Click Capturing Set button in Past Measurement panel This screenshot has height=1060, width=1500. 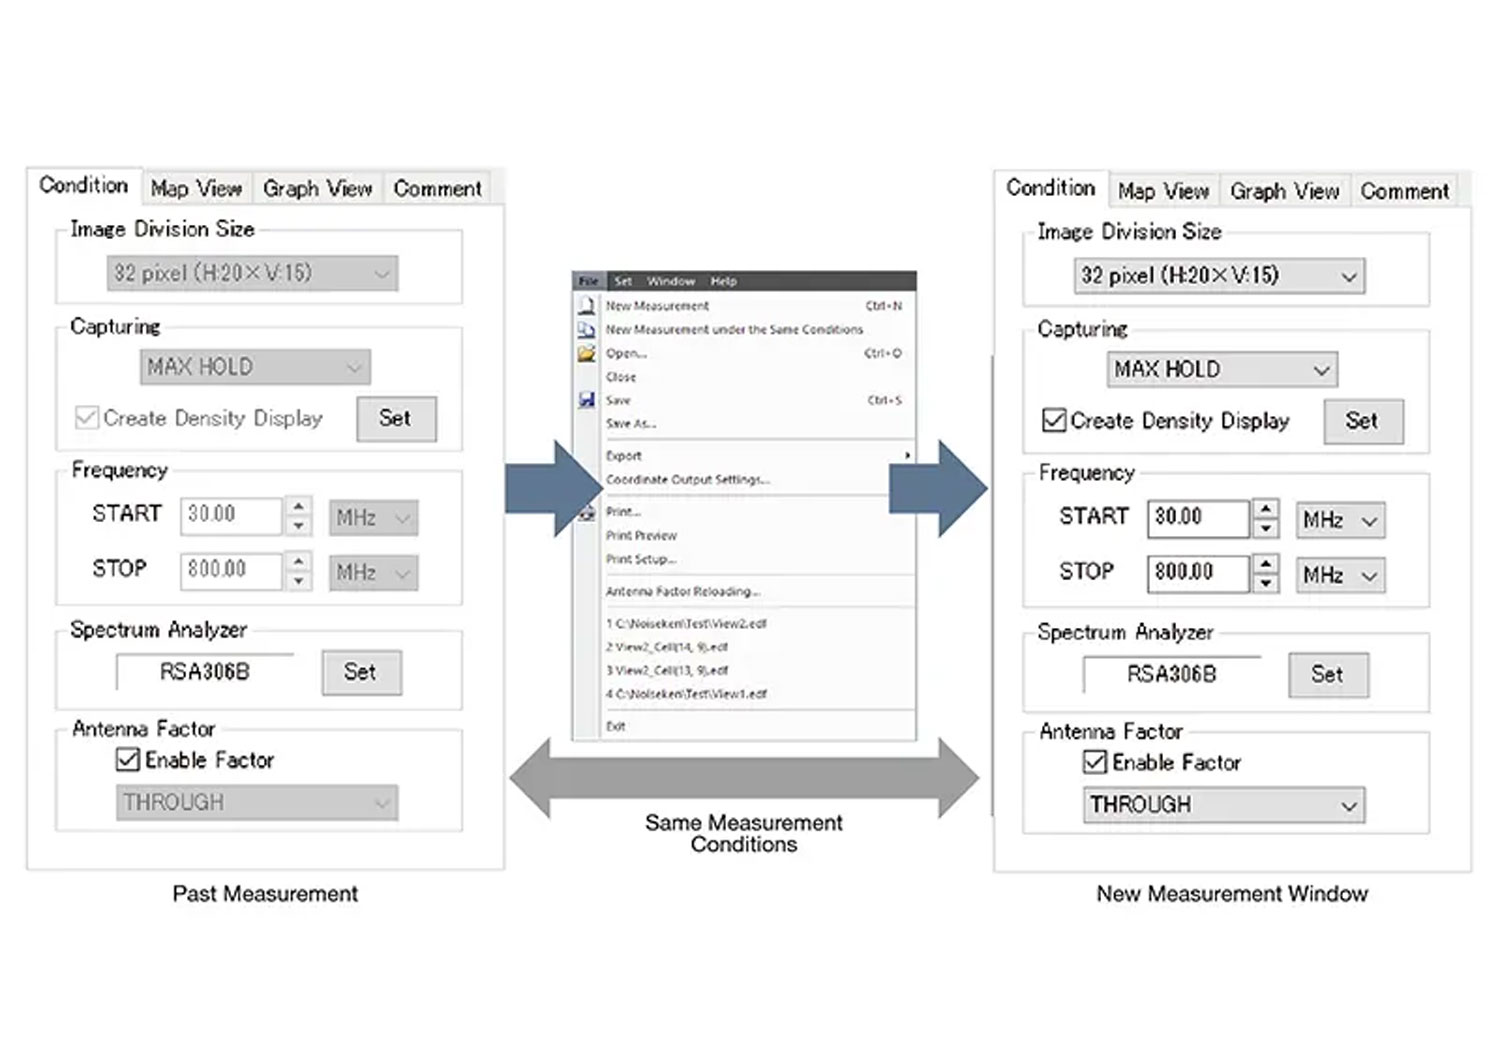pyautogui.click(x=396, y=419)
